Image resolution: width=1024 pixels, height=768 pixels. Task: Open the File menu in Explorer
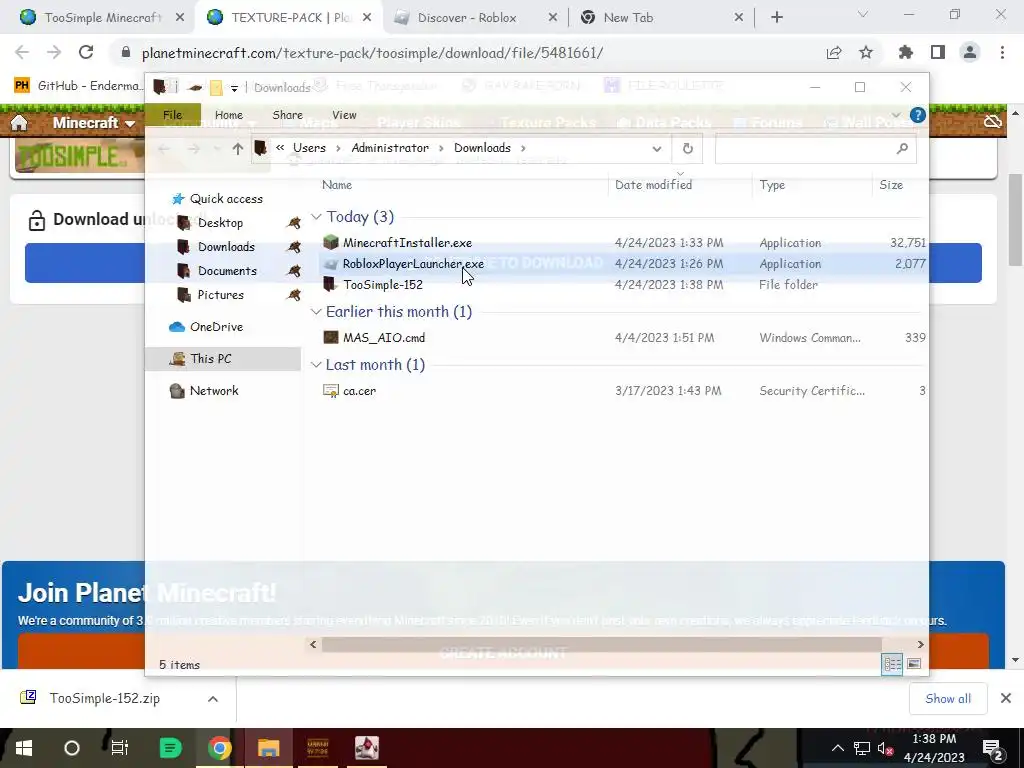click(x=172, y=115)
